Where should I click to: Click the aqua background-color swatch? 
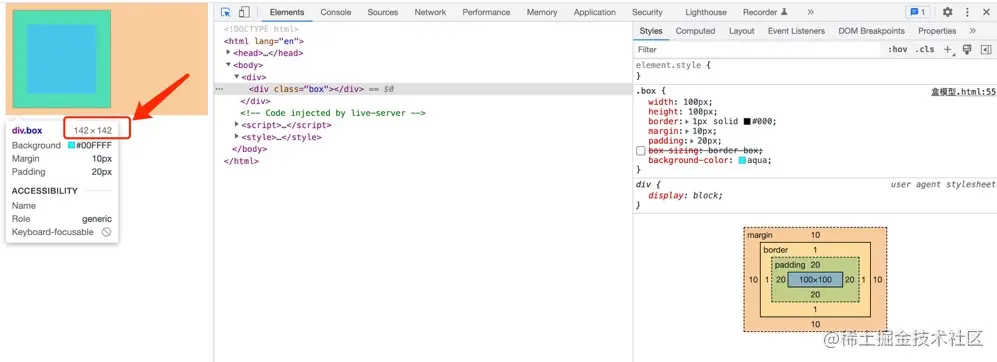tap(742, 161)
